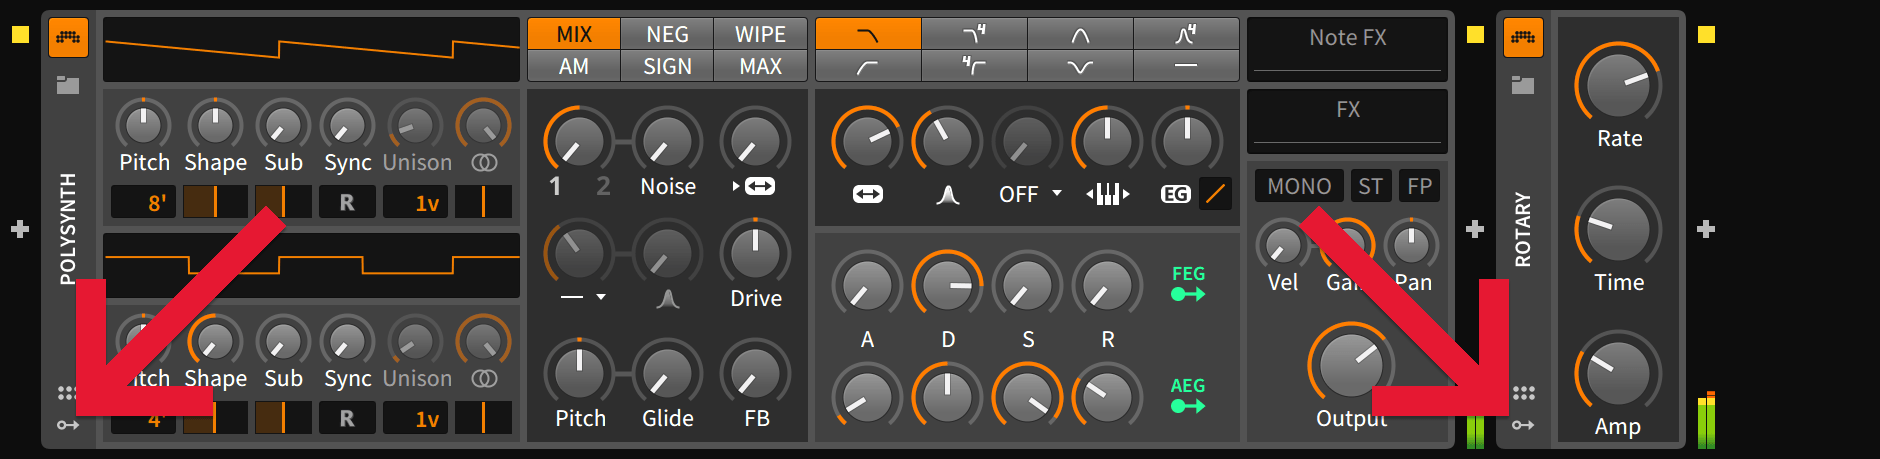
Task: Click oscillator 1 waveform display
Action: (311, 49)
